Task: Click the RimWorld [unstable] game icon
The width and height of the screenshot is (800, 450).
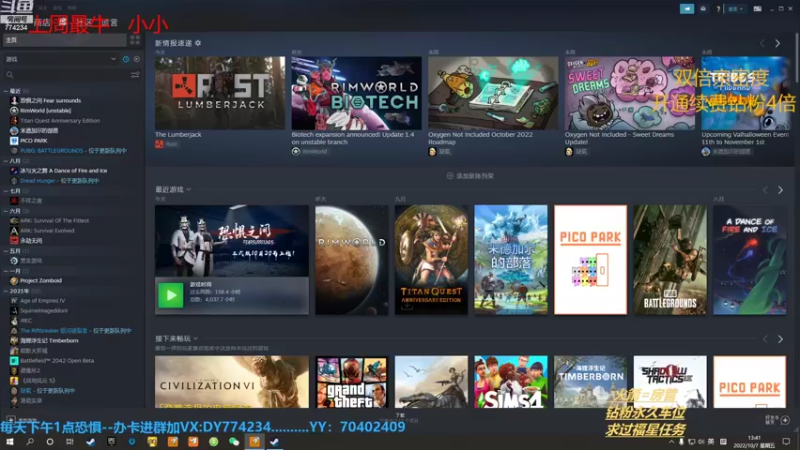Action: pyautogui.click(x=14, y=110)
